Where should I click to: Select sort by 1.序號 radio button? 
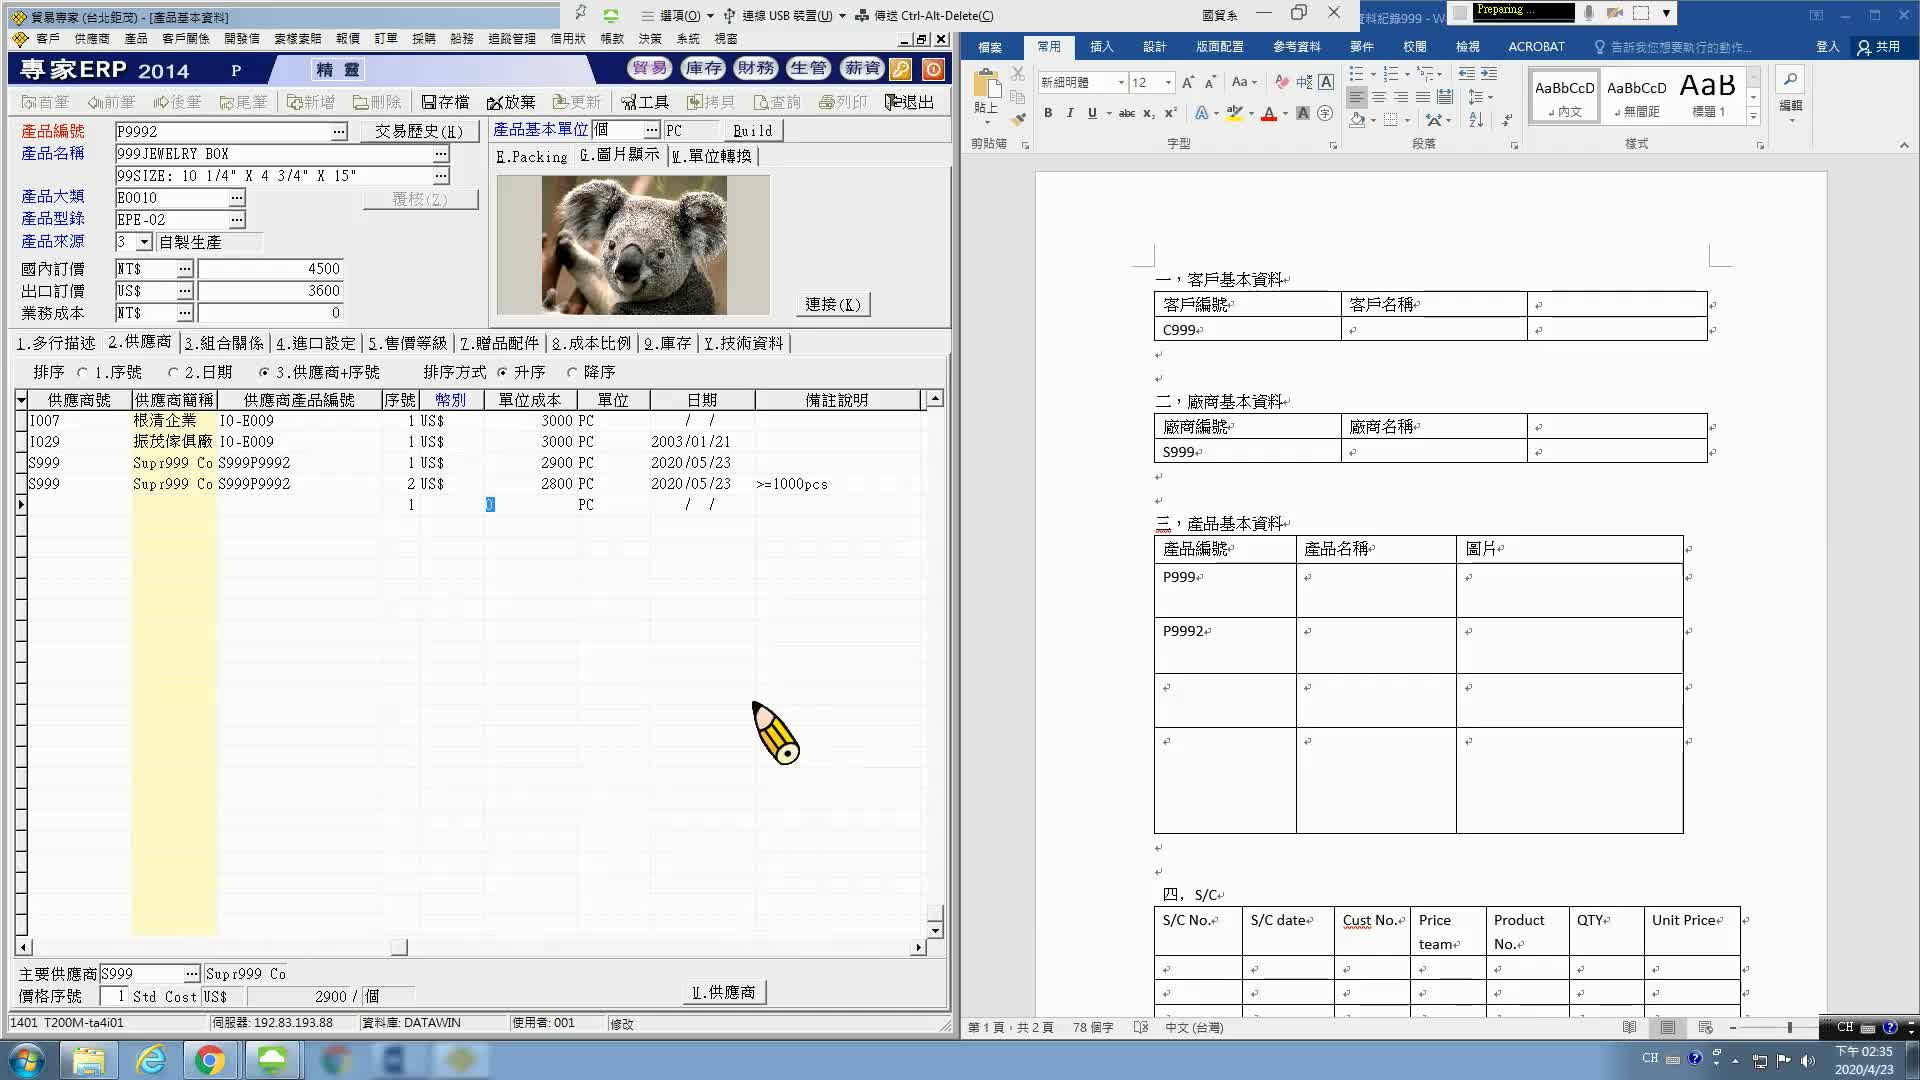coord(83,372)
